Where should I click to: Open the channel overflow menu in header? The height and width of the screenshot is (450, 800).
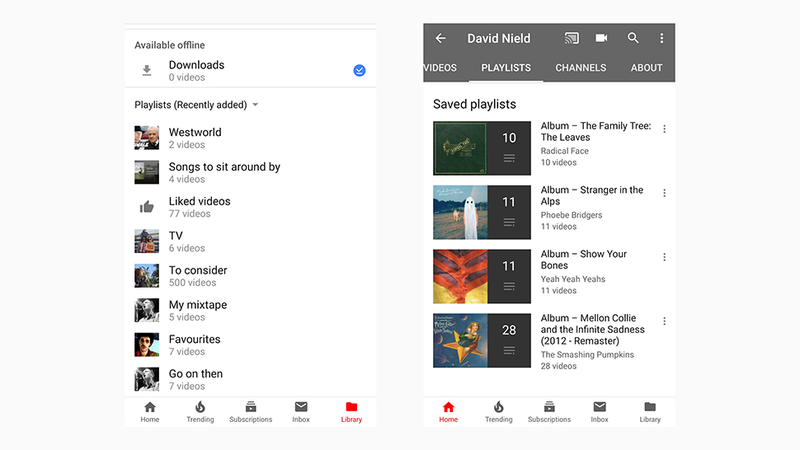click(x=662, y=38)
